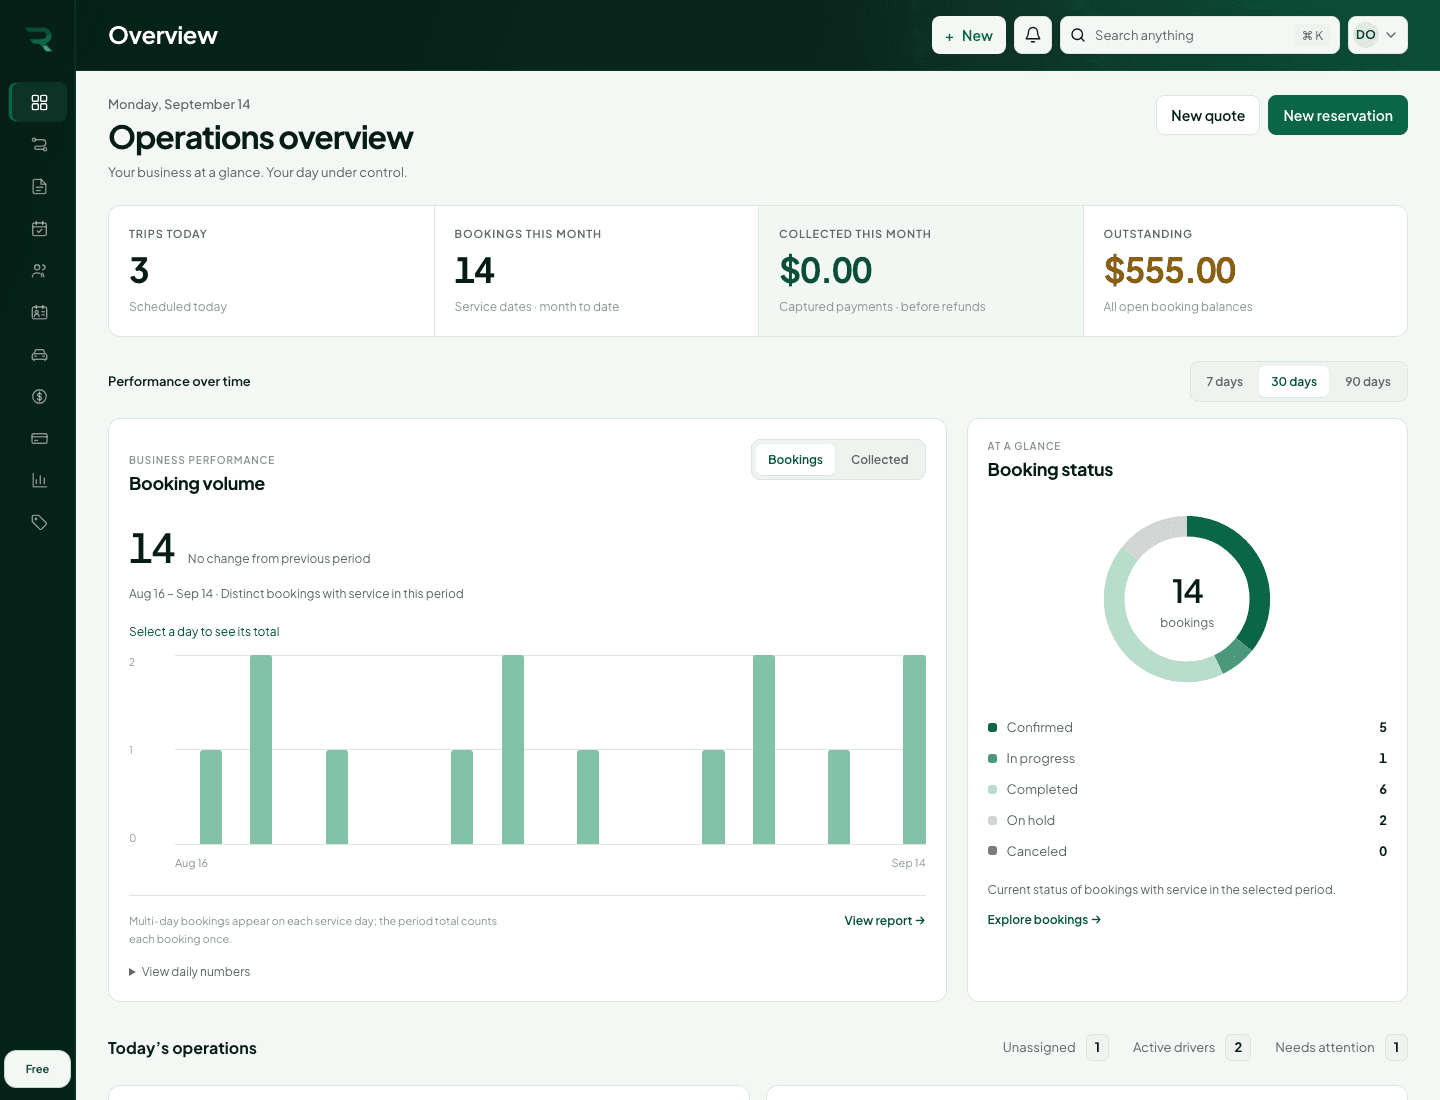1440x1100 pixels.
Task: Open the vehicles car icon in sidebar
Action: (x=39, y=354)
